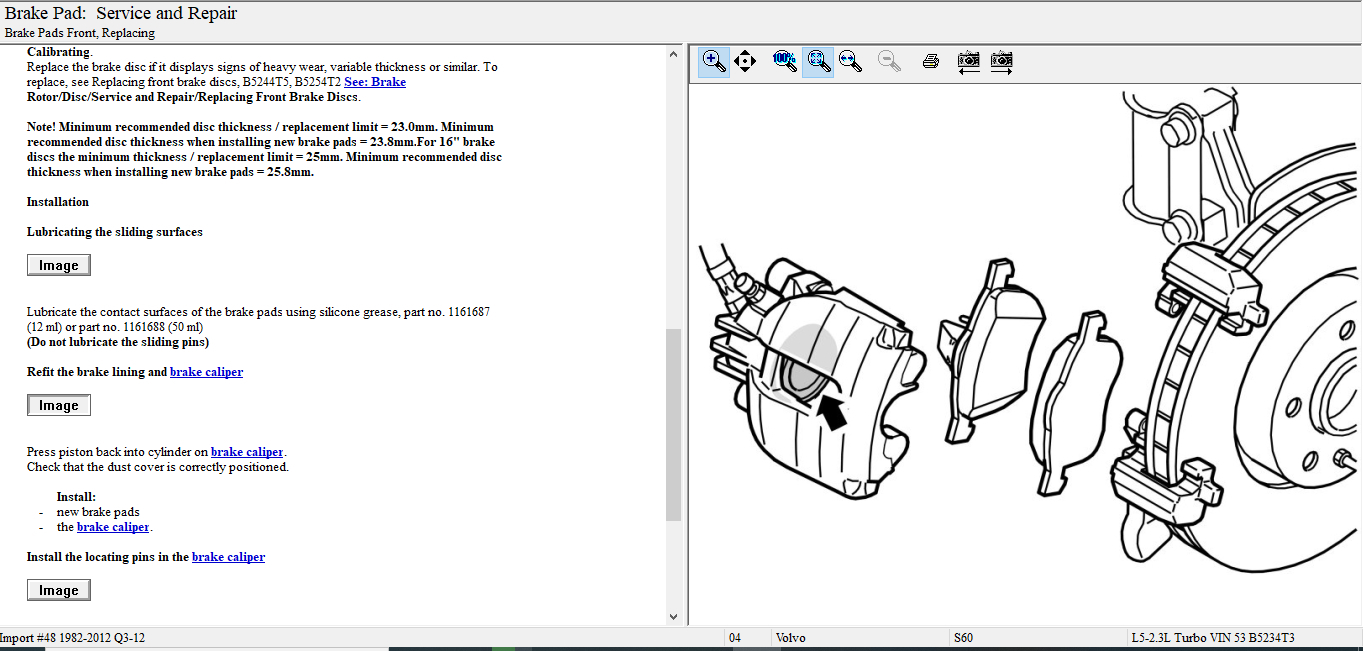Open the 'See: Brake' rotor link

375,82
